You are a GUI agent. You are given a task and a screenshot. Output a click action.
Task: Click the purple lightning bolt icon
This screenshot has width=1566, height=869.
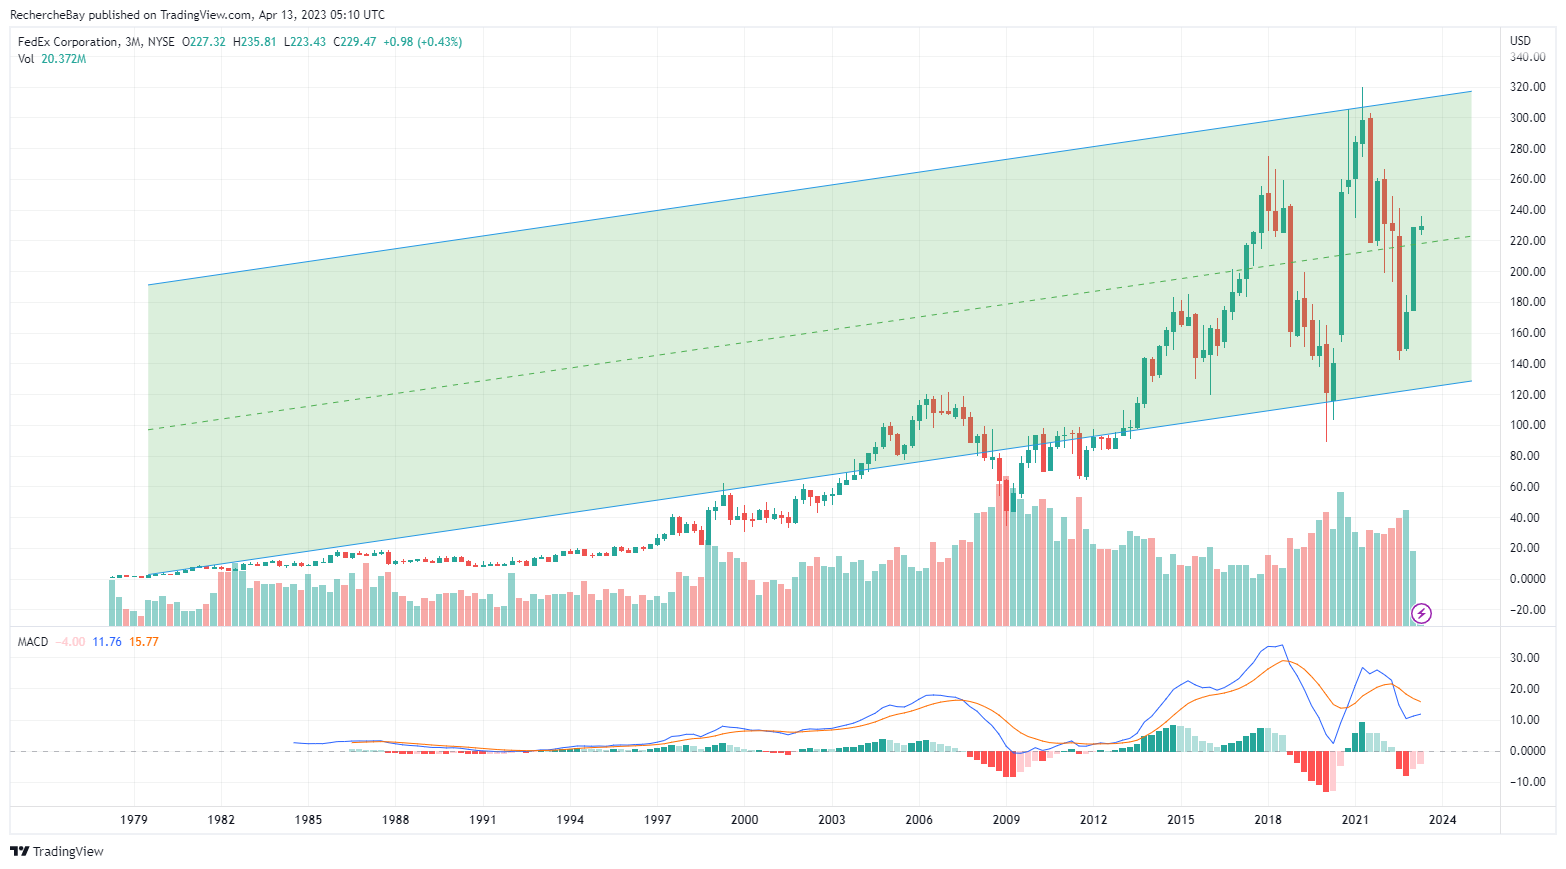click(1421, 613)
